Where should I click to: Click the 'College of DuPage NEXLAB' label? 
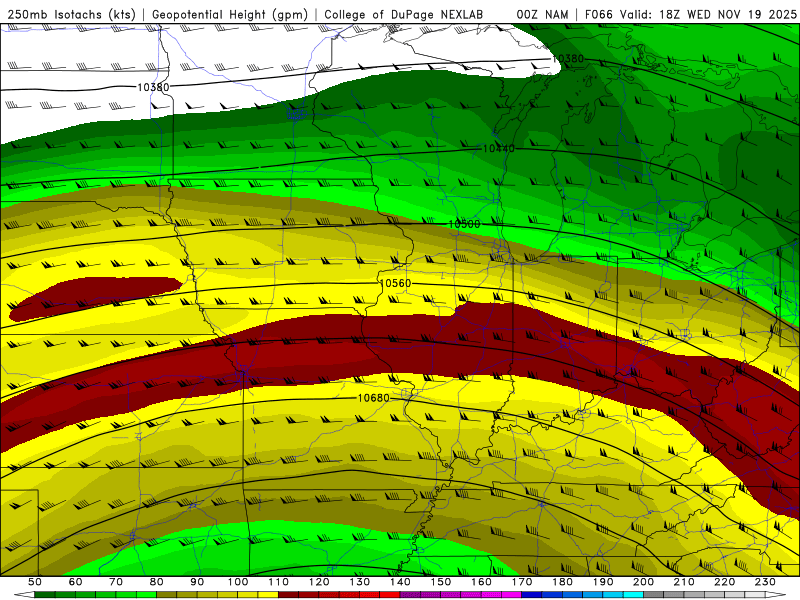(404, 15)
